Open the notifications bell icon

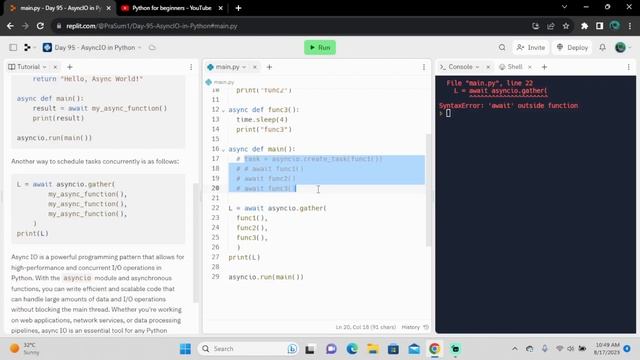[x=602, y=47]
